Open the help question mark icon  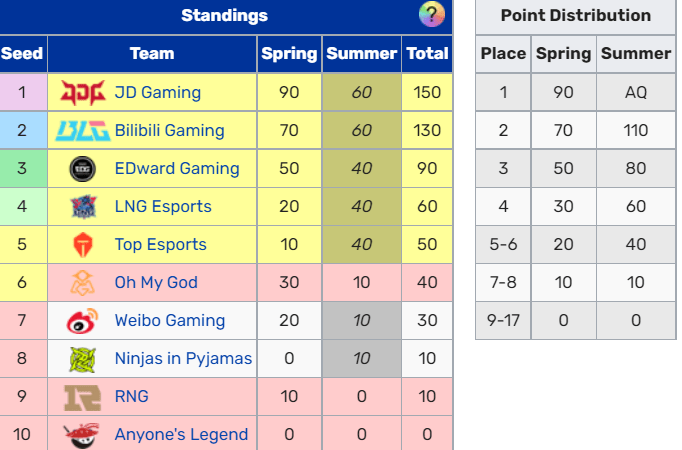tap(431, 15)
